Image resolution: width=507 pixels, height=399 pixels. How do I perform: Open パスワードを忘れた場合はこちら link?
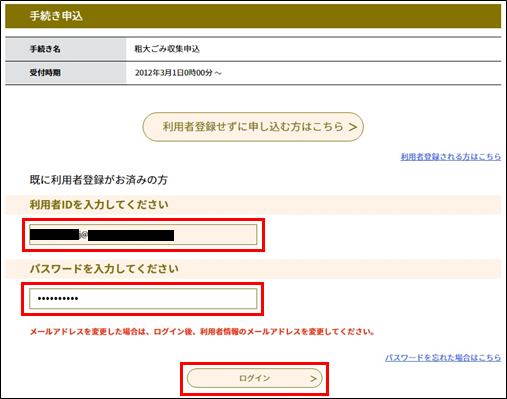coord(443,358)
